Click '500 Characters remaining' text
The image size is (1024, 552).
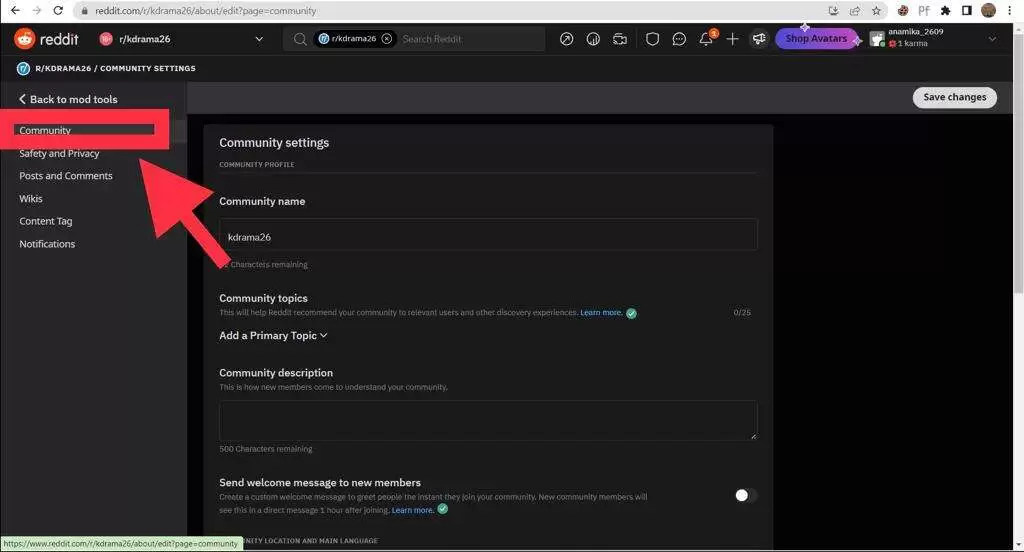pyautogui.click(x=266, y=449)
